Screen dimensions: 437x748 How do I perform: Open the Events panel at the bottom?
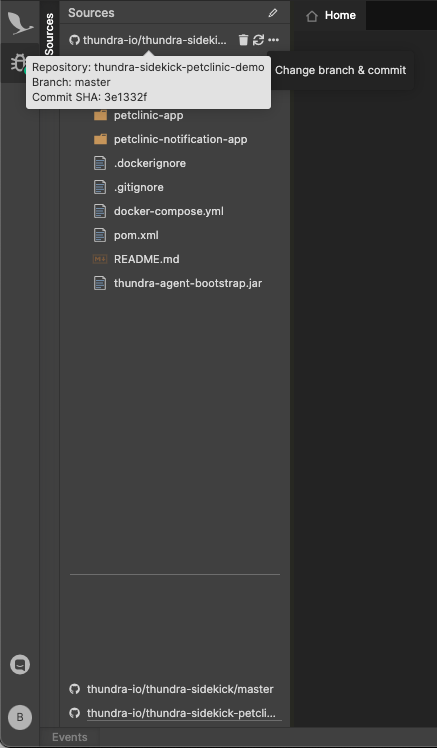click(x=70, y=737)
